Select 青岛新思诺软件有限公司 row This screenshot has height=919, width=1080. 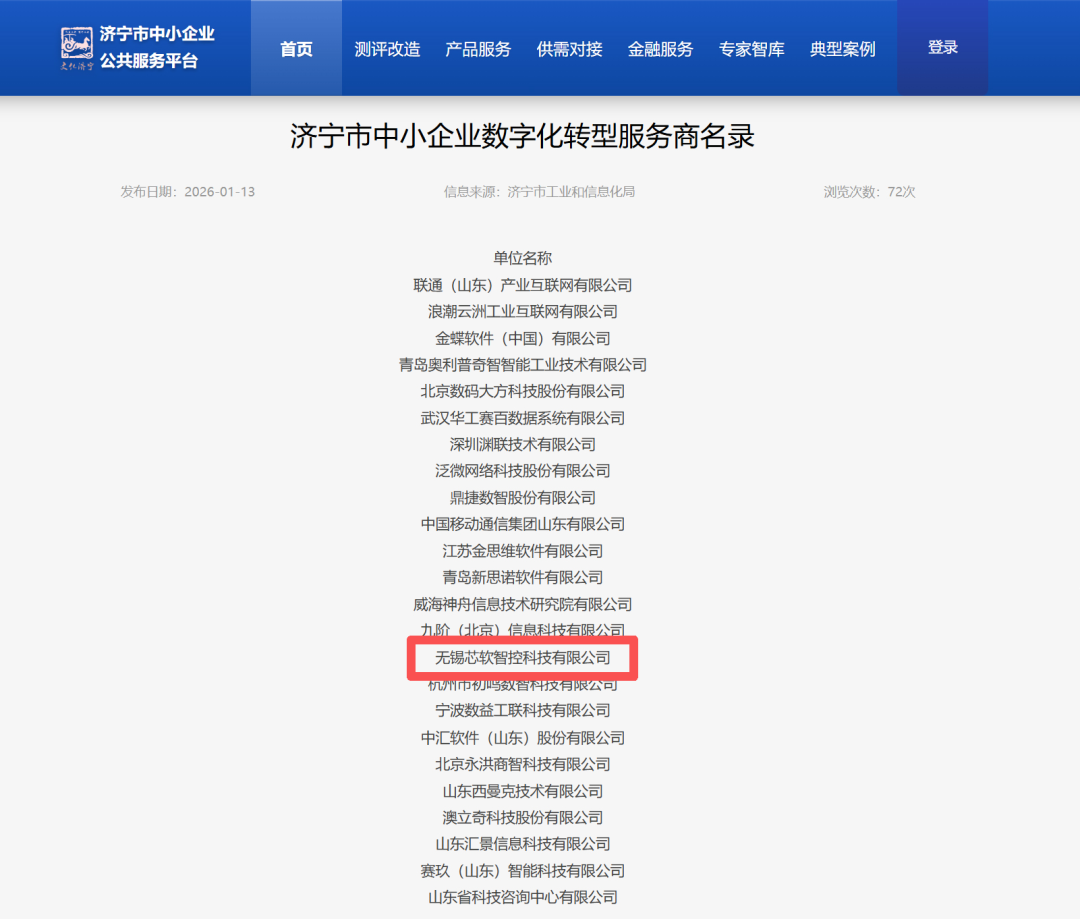pos(522,577)
